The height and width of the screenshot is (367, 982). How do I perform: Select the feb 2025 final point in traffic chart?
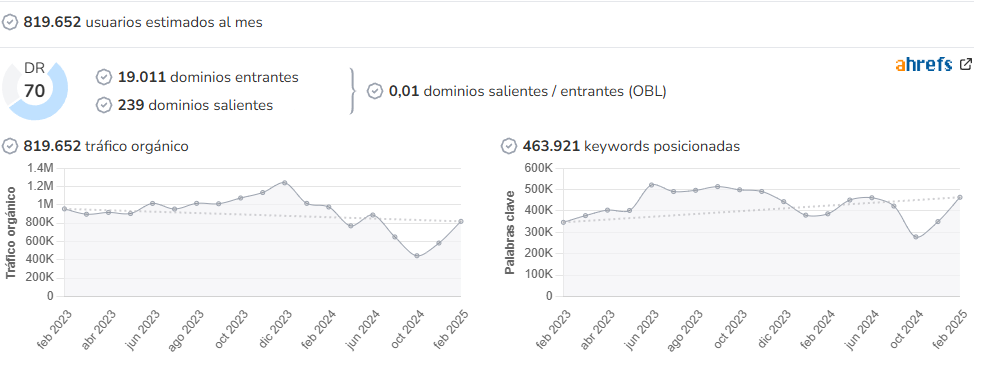pos(461,221)
